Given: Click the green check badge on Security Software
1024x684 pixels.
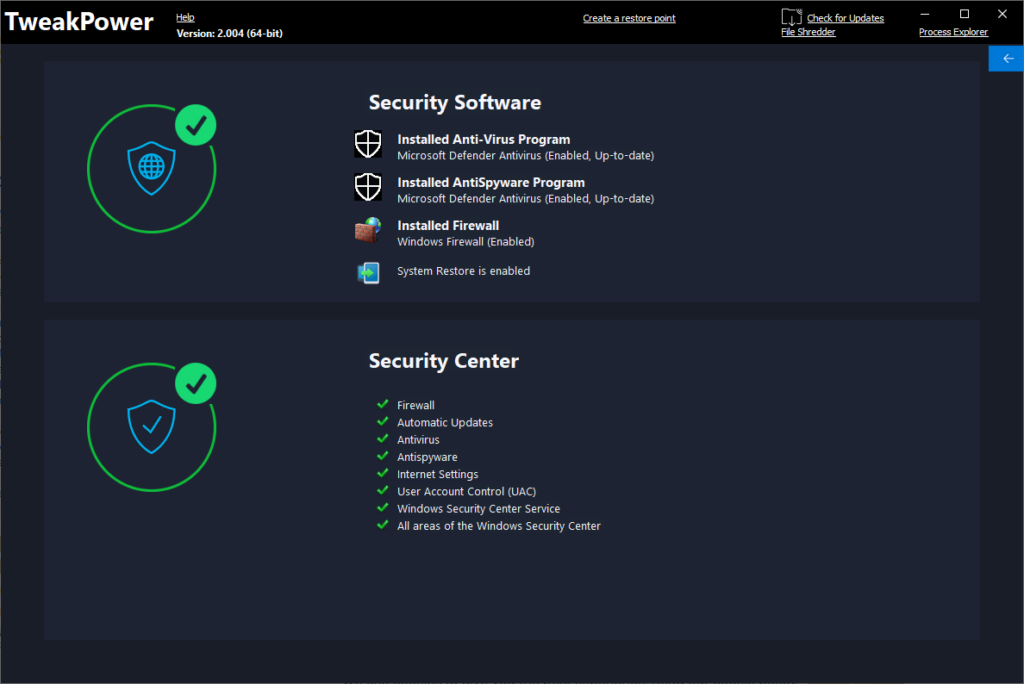Looking at the screenshot, I should click(196, 125).
